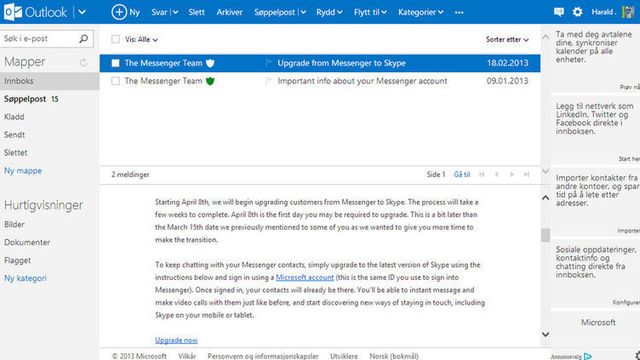Go to last page arrow icon

pos(527,174)
